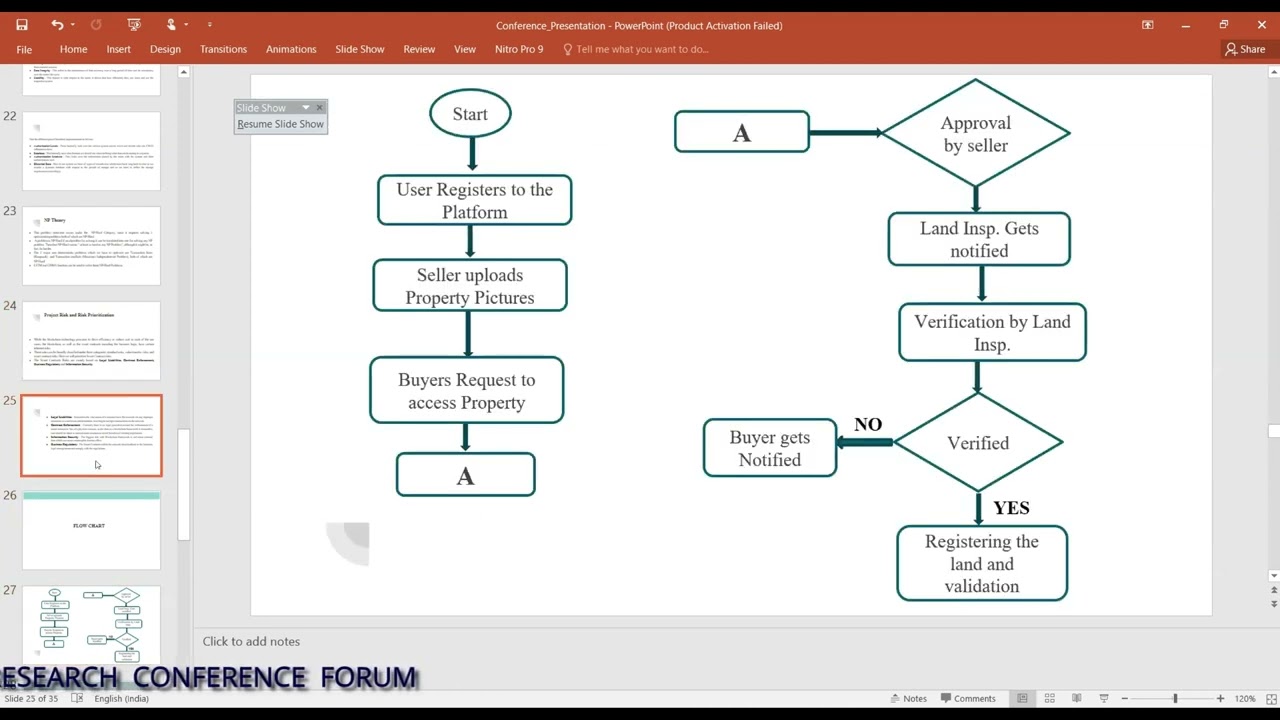This screenshot has width=1280, height=720.
Task: Click the slide panel scroll up arrow
Action: [x=183, y=72]
